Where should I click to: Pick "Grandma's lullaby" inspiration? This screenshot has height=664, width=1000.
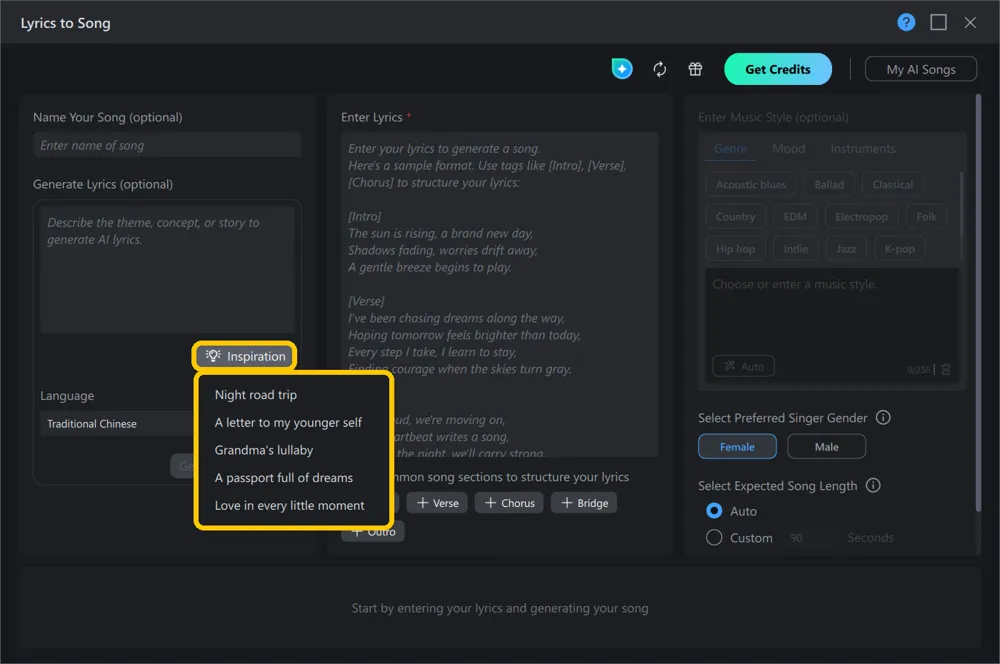[264, 450]
